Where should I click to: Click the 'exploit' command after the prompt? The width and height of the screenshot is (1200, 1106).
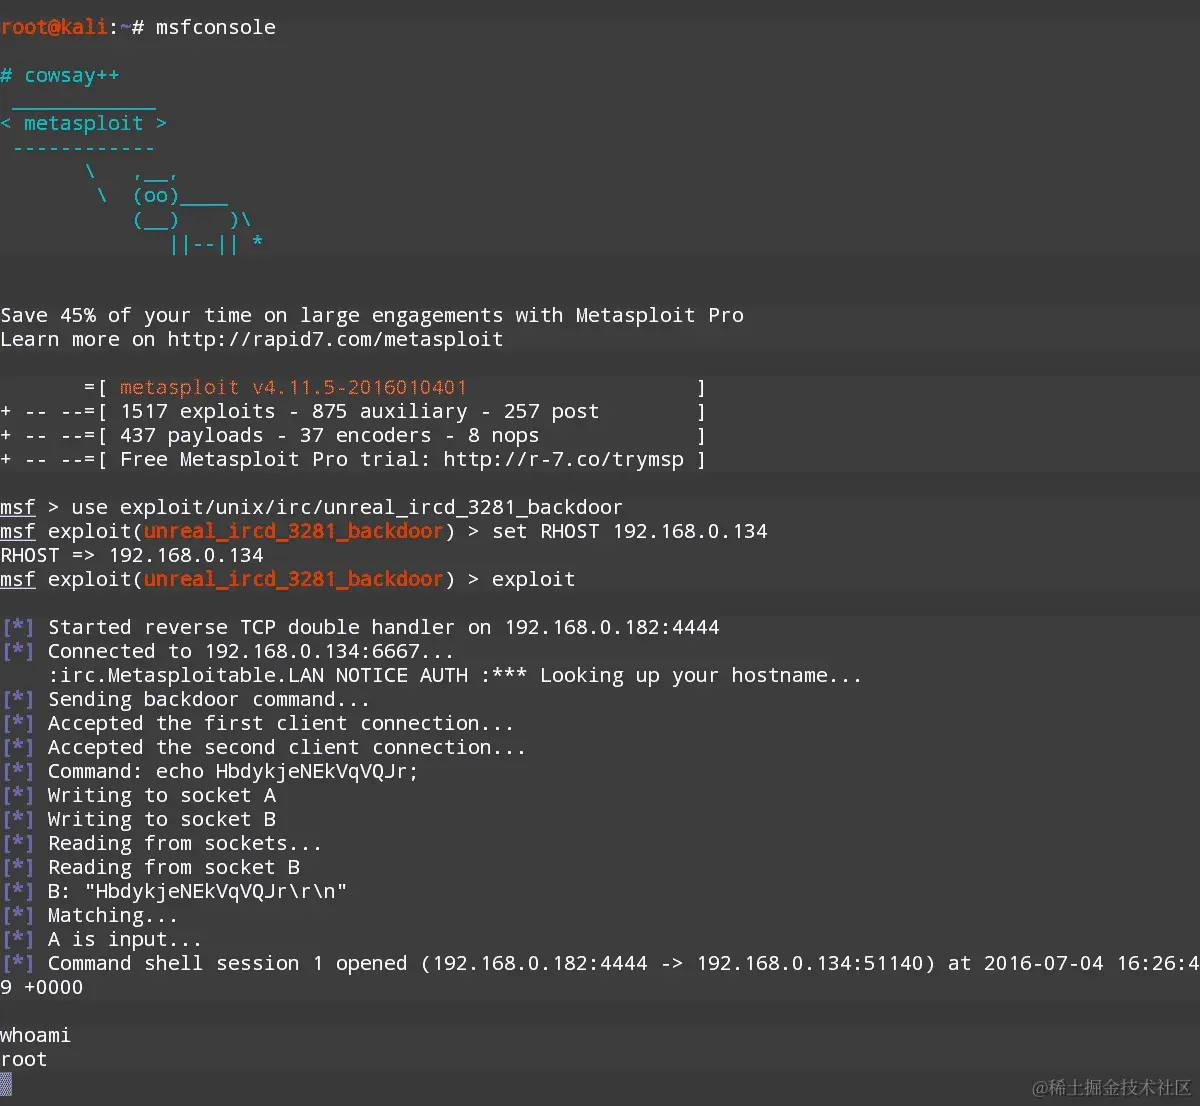click(533, 579)
